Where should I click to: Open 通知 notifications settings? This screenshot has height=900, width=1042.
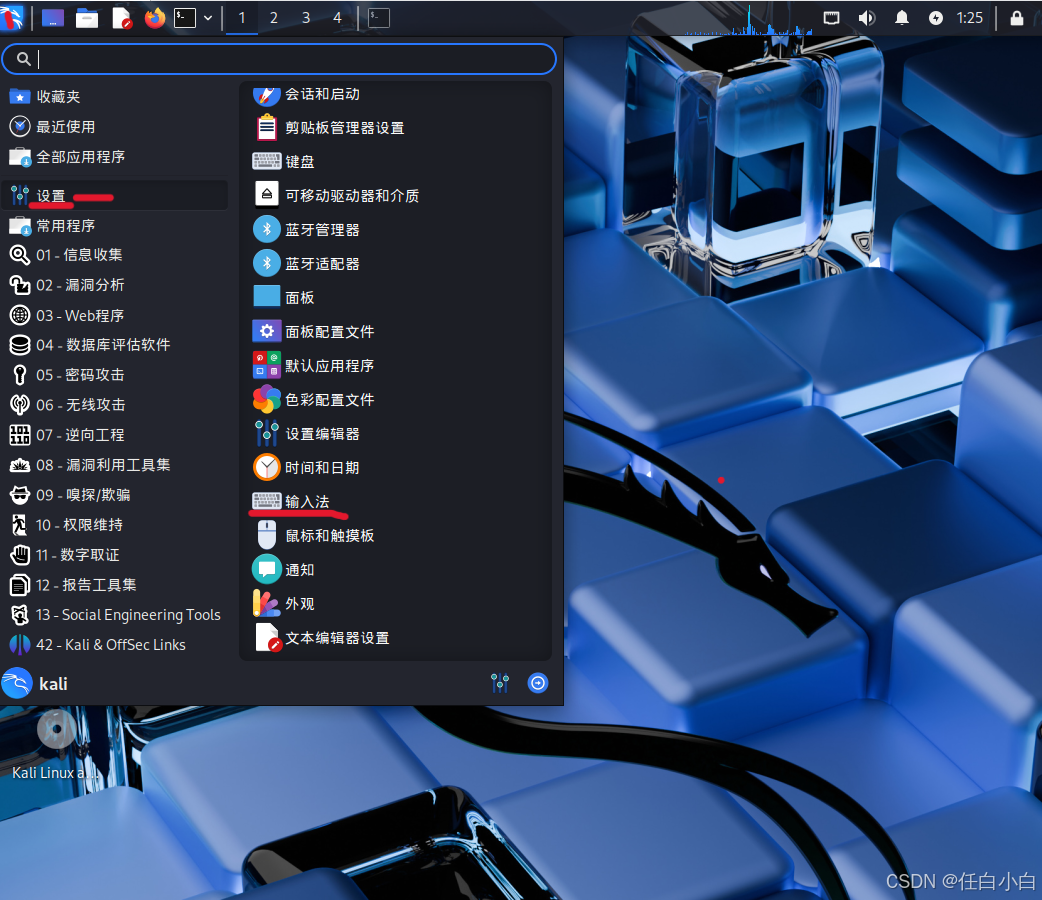click(x=395, y=570)
